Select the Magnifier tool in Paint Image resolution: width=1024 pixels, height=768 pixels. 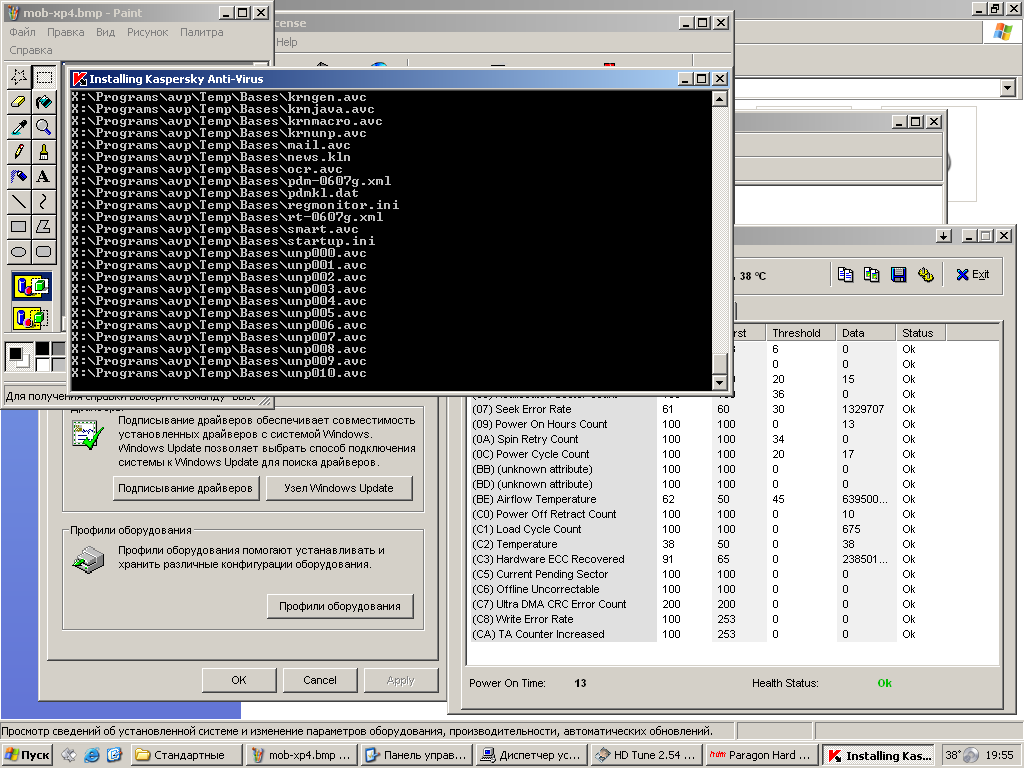(44, 127)
